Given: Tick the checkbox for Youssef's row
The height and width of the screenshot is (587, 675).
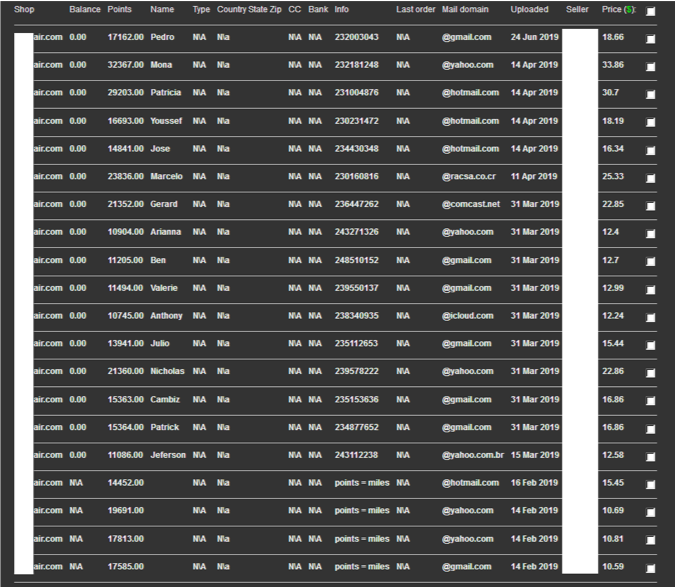Looking at the screenshot, I should point(651,123).
